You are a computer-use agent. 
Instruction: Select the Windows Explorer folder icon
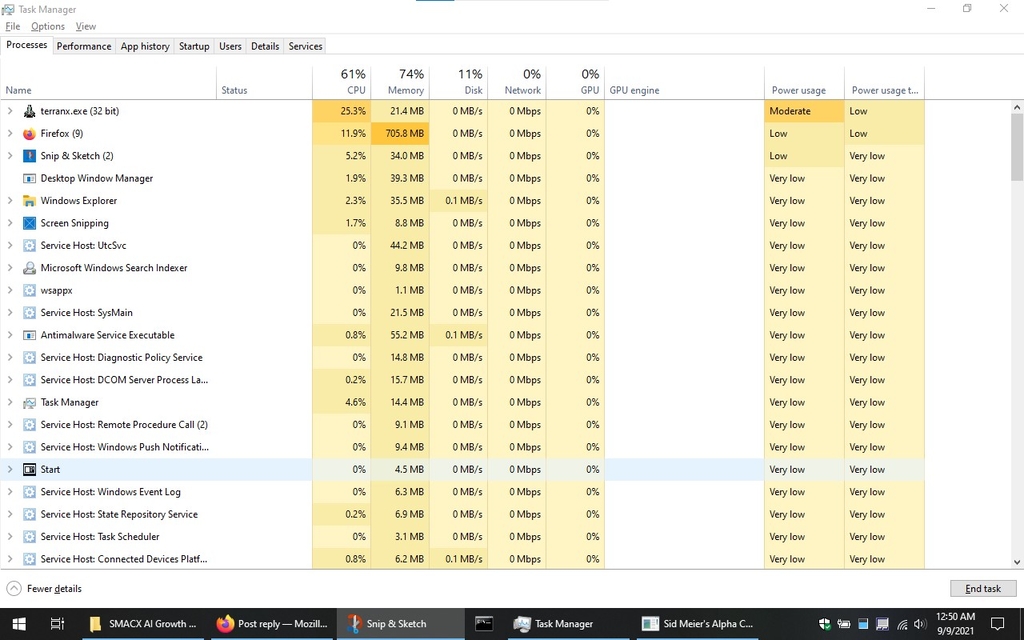[x=29, y=201]
